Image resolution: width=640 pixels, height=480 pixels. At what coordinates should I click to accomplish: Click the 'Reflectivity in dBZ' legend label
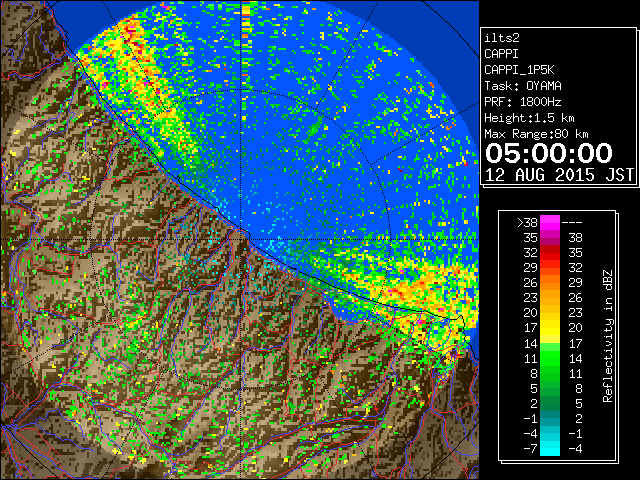pos(607,336)
